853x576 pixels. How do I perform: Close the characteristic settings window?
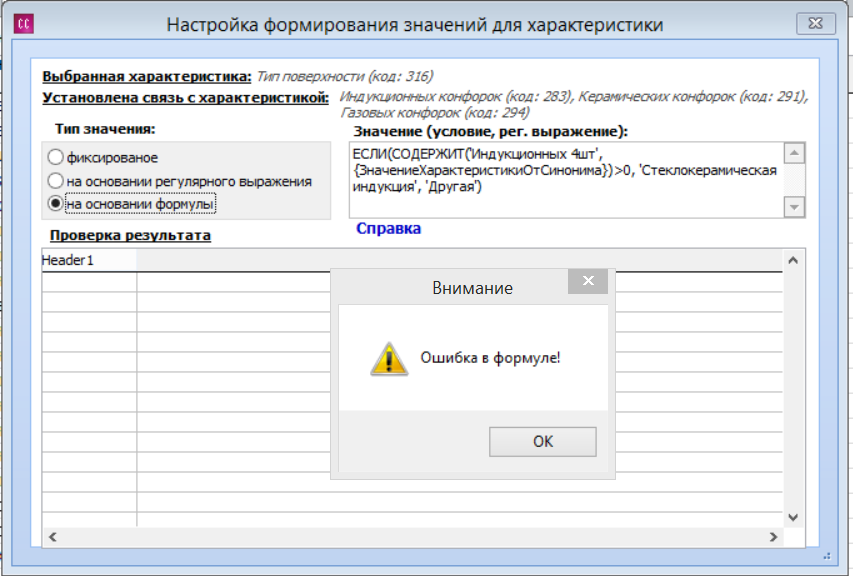(815, 23)
